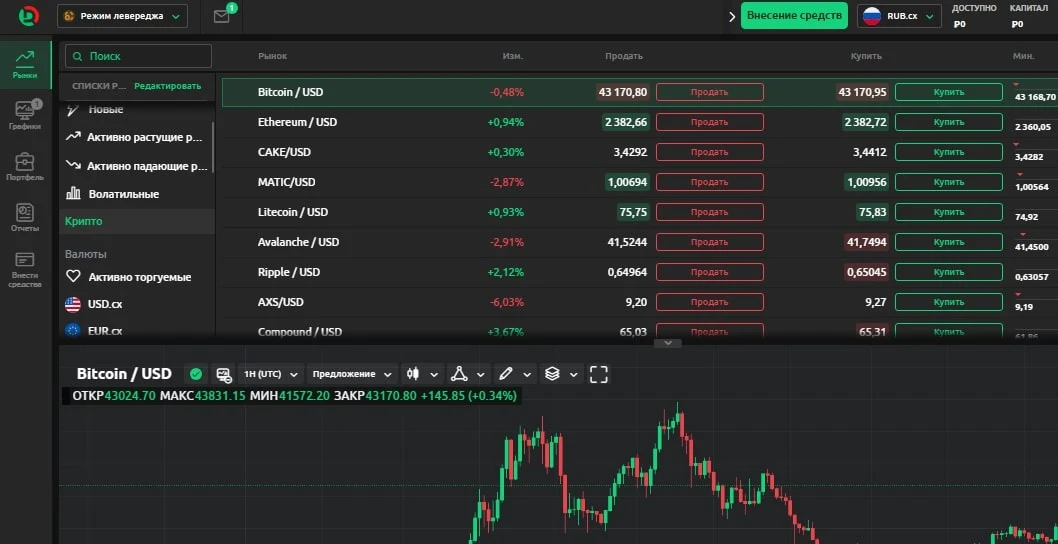1058x544 pixels.
Task: Click the Bitcoin sell price 43 170,80
Action: pos(623,92)
